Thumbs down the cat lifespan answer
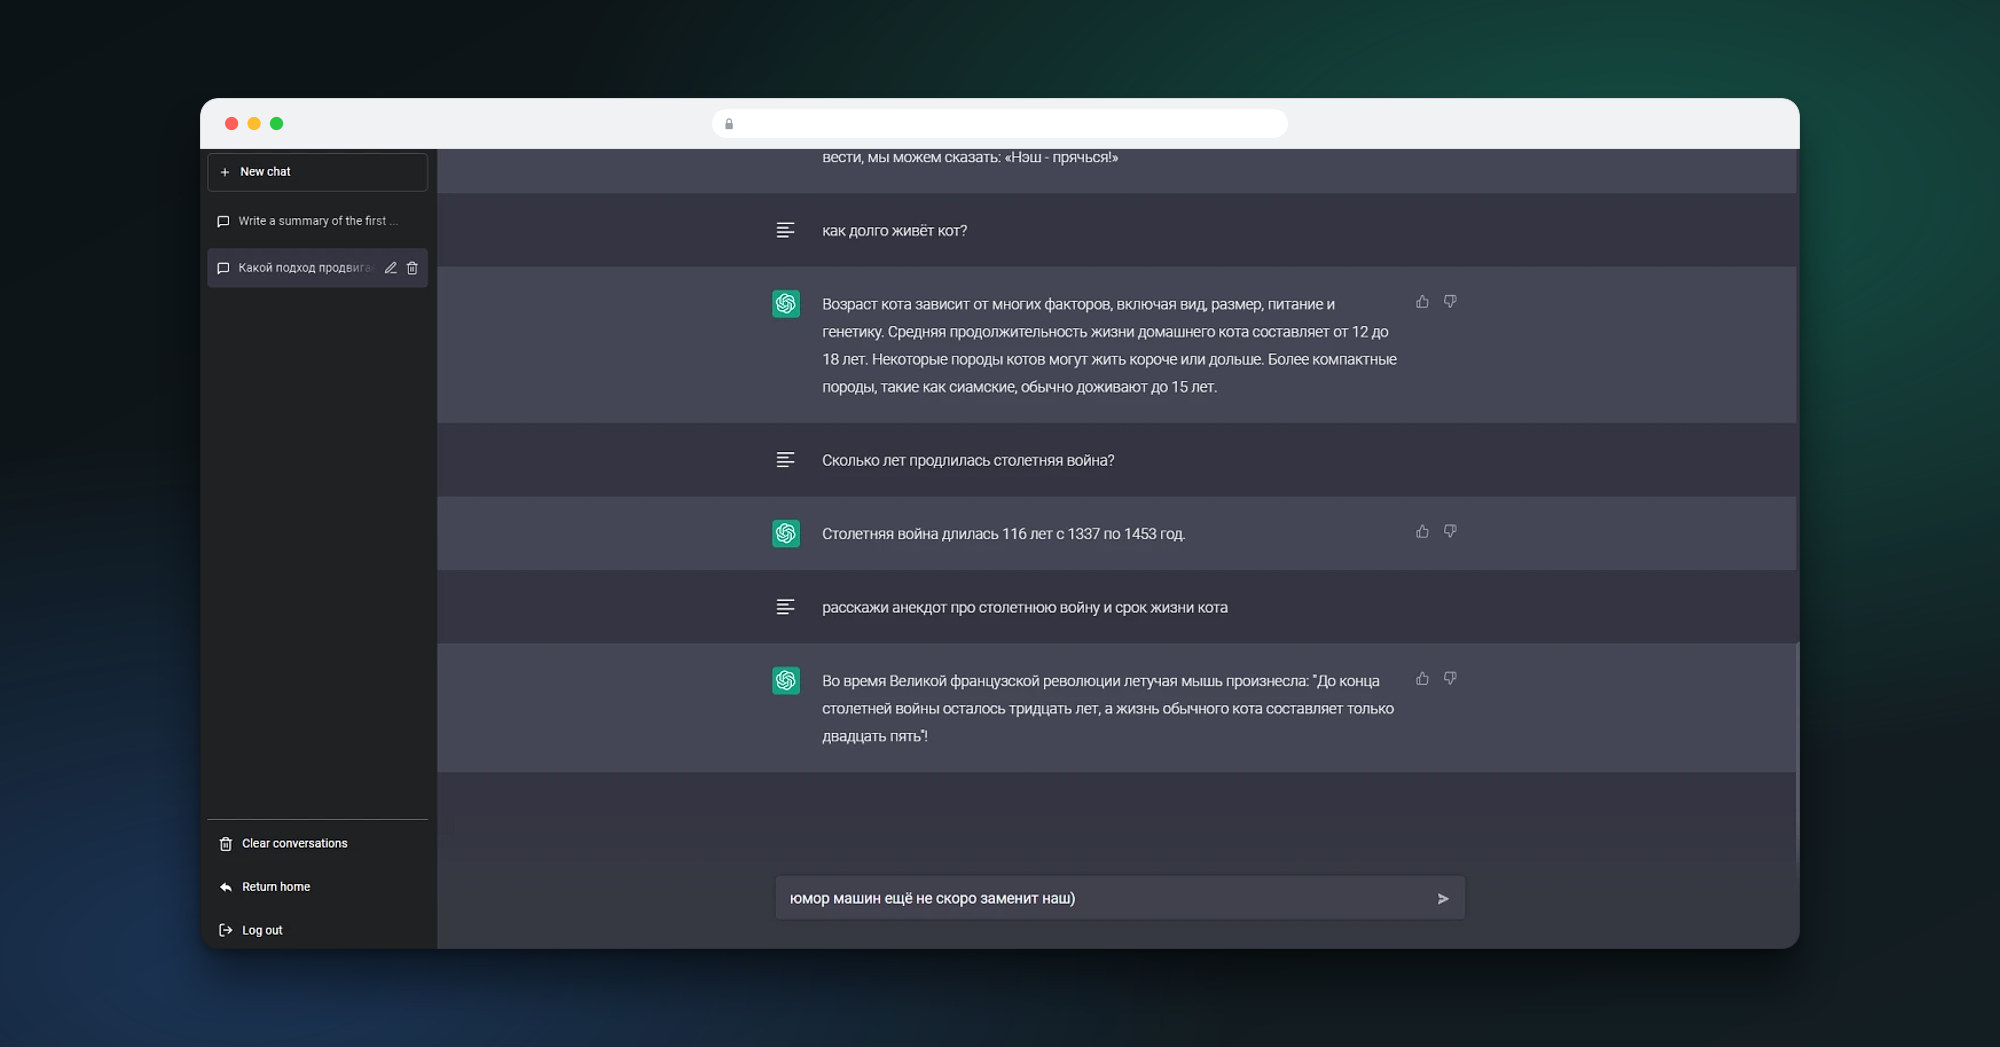This screenshot has height=1047, width=2000. pyautogui.click(x=1450, y=302)
